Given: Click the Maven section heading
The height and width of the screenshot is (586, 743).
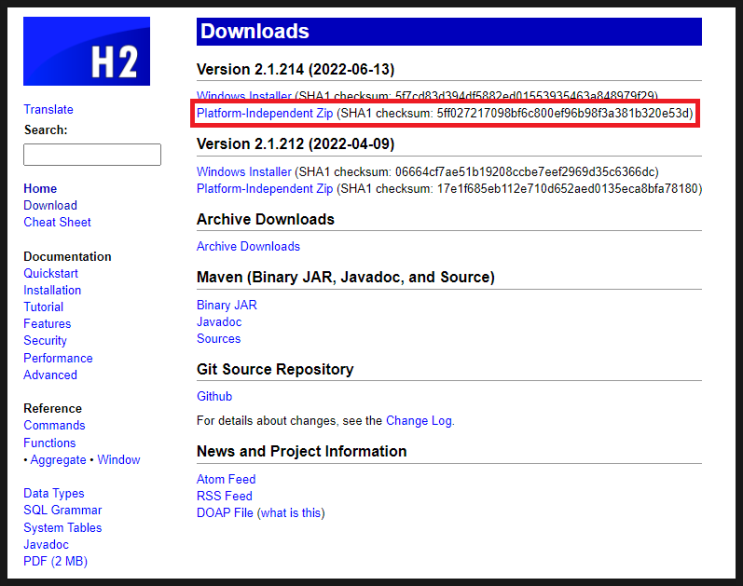Looking at the screenshot, I should [345, 277].
